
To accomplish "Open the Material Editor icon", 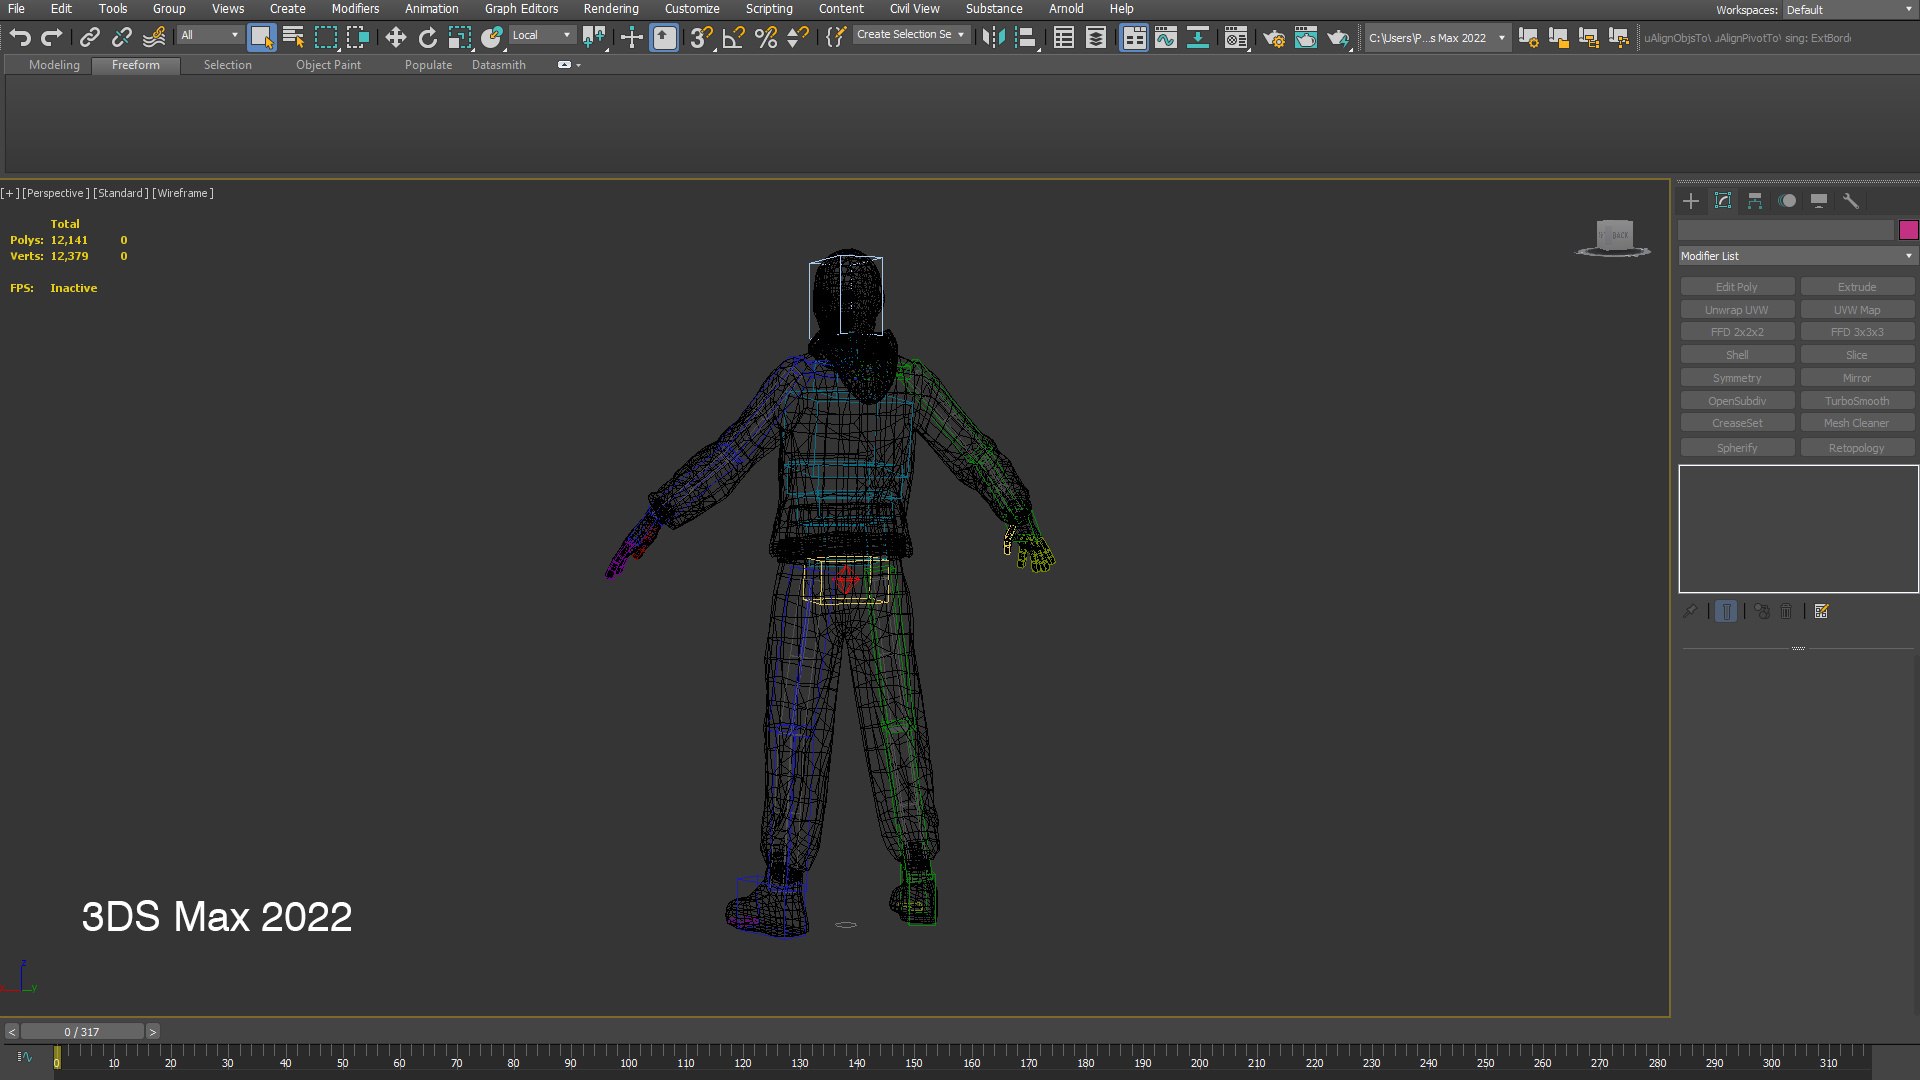I will 1236,38.
